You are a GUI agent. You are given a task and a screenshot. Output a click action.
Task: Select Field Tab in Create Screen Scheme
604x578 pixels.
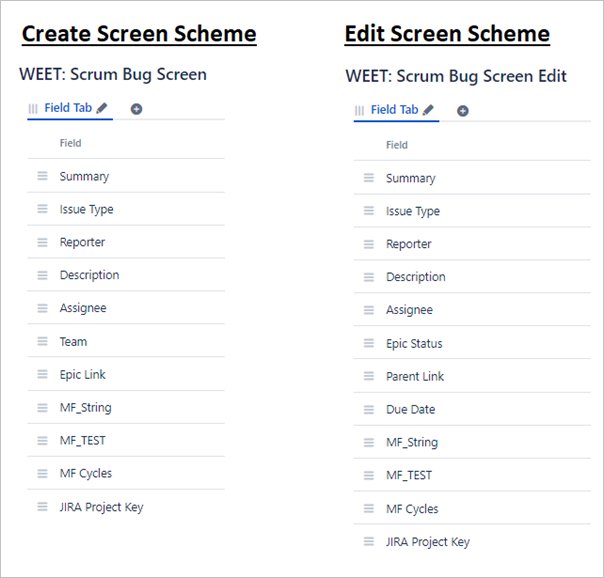click(x=68, y=108)
